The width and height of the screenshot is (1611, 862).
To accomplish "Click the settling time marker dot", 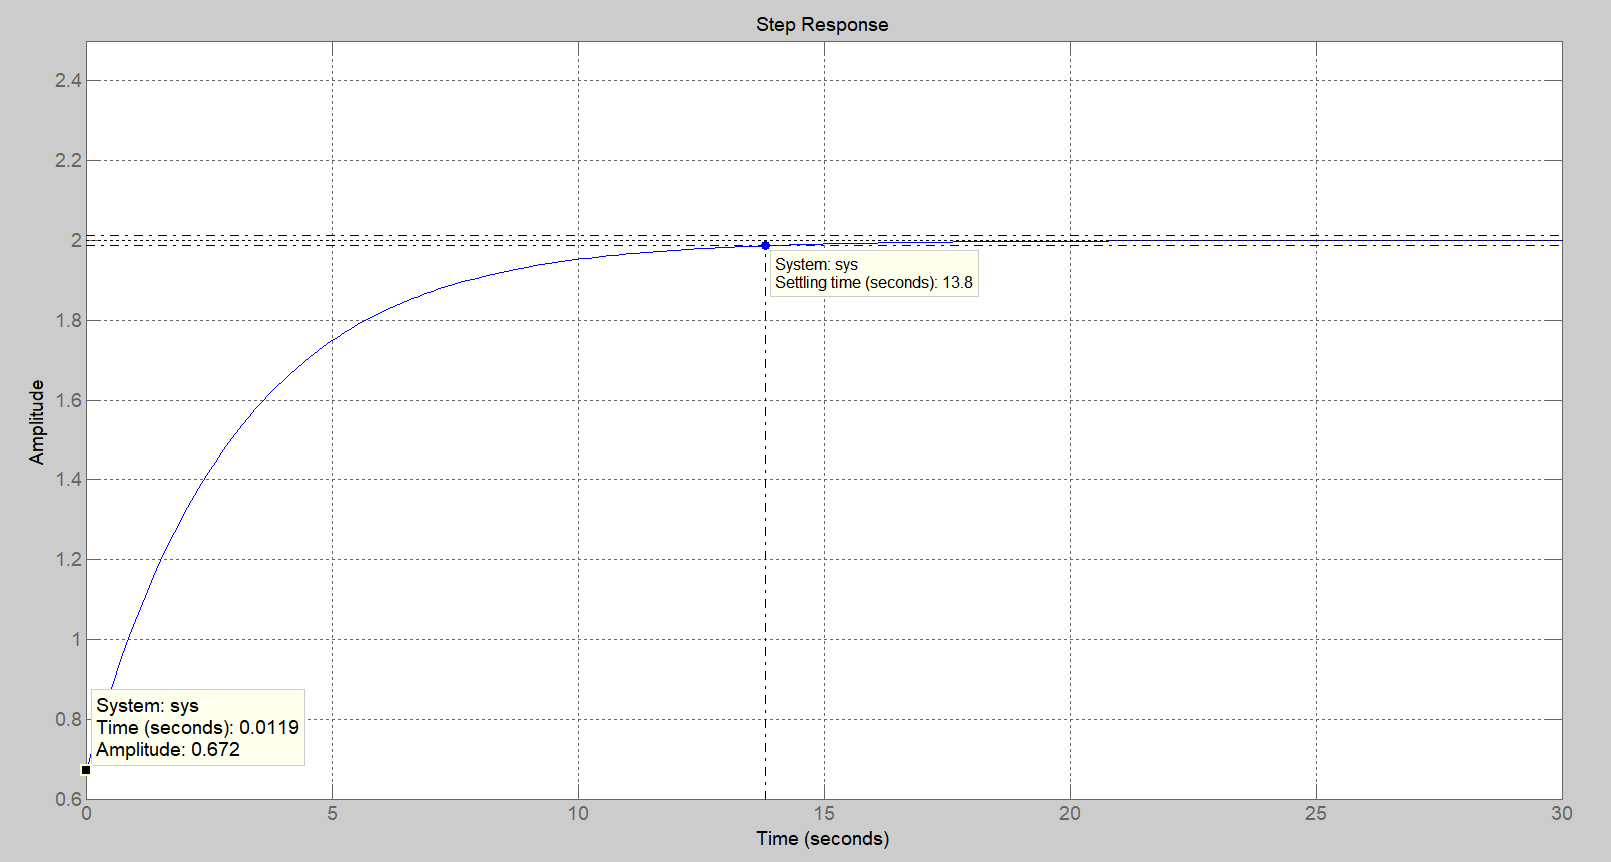I will 765,245.
